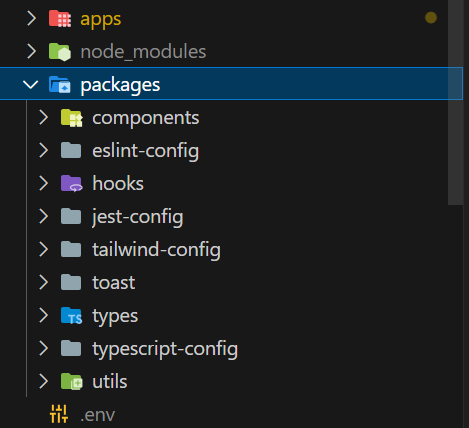Click the green node_modules folder icon
The height and width of the screenshot is (428, 469).
[60, 52]
